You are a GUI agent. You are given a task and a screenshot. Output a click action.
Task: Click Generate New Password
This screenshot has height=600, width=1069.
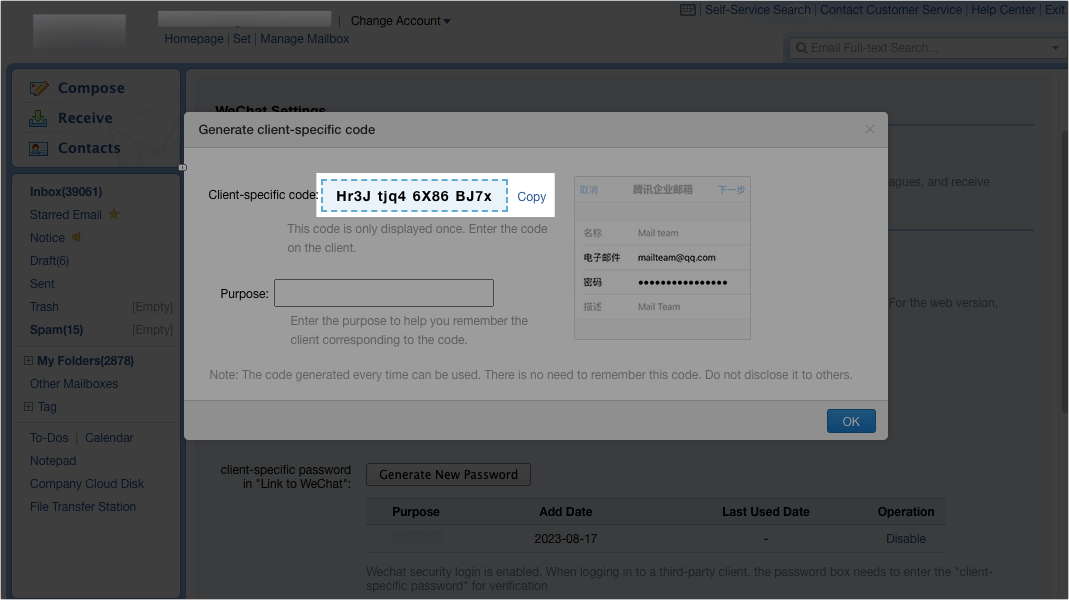pos(448,474)
